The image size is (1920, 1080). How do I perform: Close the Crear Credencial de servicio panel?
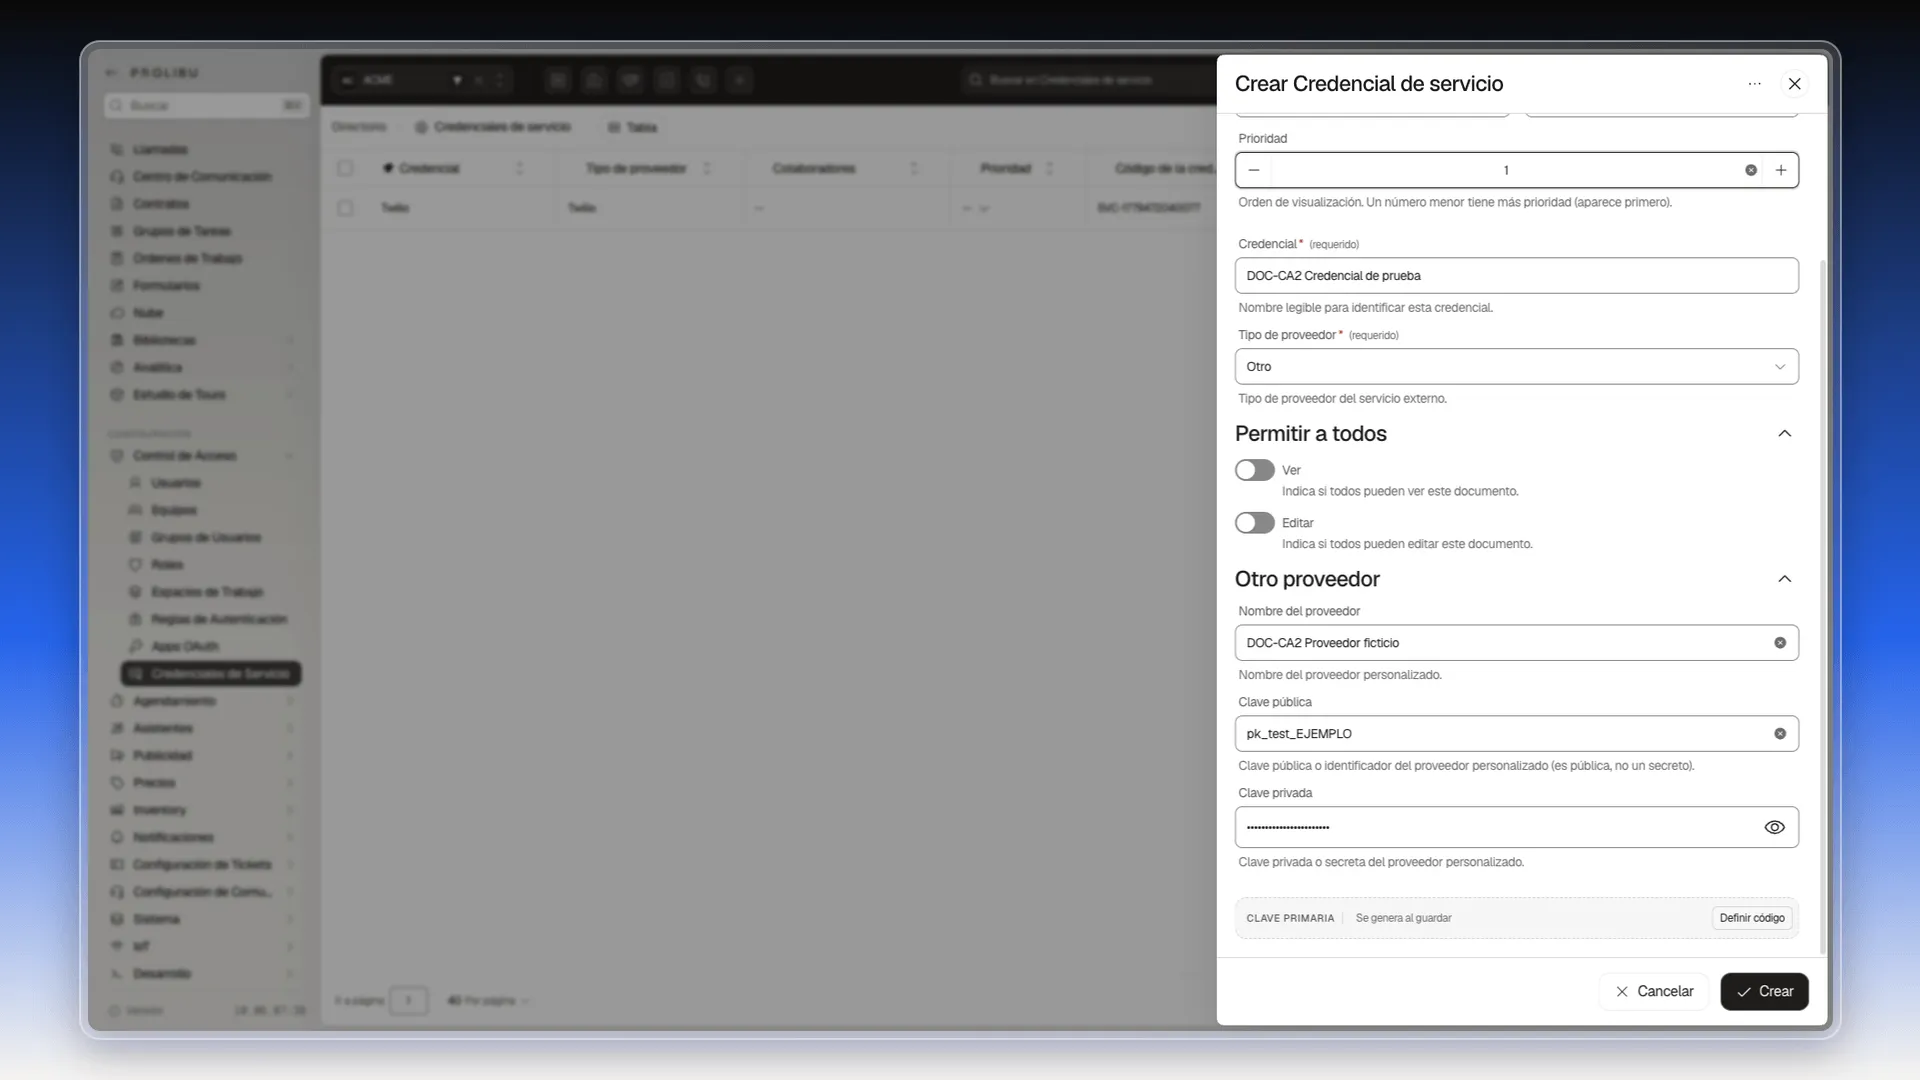tap(1795, 84)
